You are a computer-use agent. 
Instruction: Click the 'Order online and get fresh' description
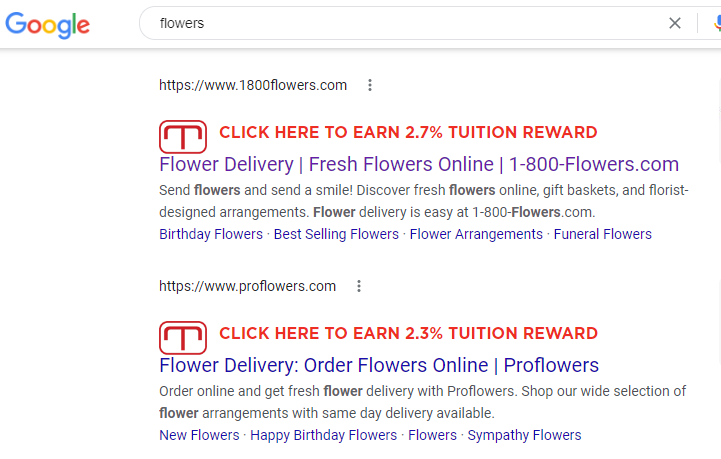(423, 402)
